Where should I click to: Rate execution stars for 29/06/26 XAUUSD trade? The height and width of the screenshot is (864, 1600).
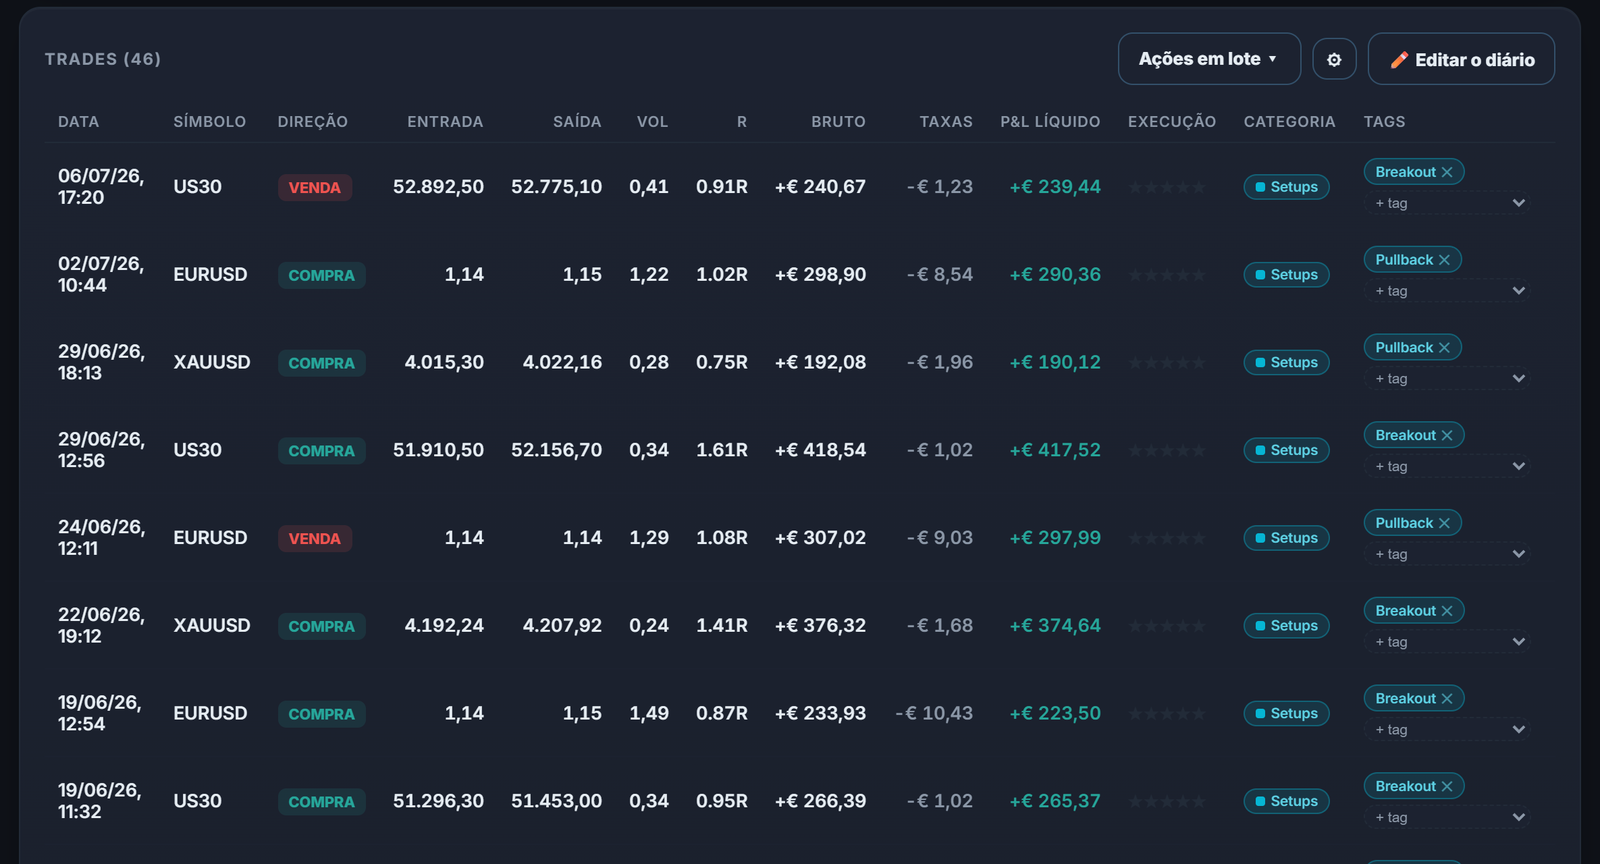1167,363
